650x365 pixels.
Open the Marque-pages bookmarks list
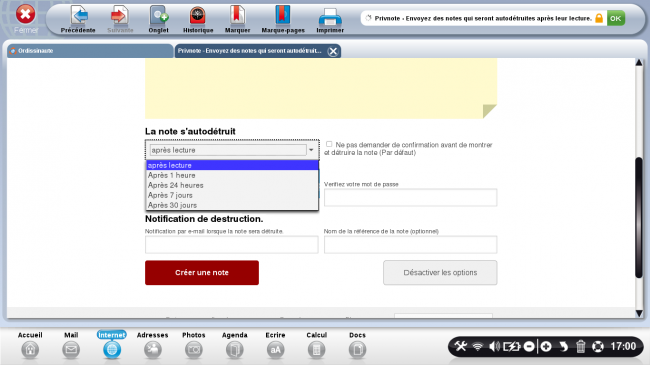[x=283, y=16]
